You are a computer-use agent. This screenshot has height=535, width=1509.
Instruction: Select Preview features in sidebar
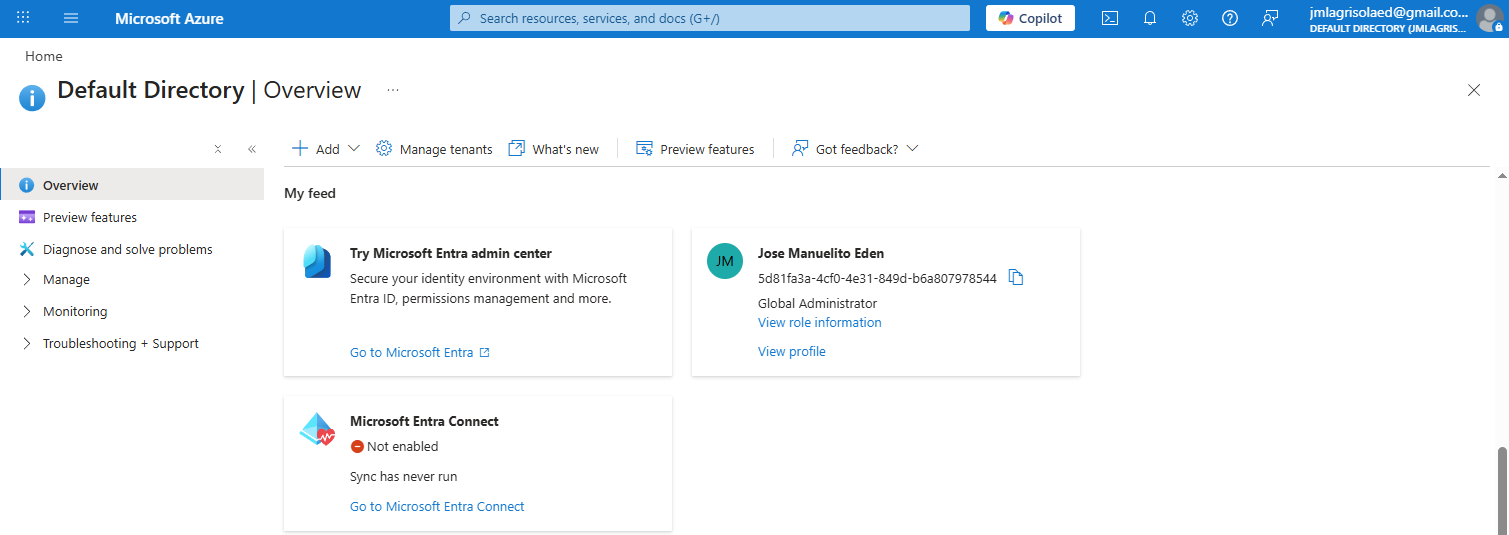point(90,218)
